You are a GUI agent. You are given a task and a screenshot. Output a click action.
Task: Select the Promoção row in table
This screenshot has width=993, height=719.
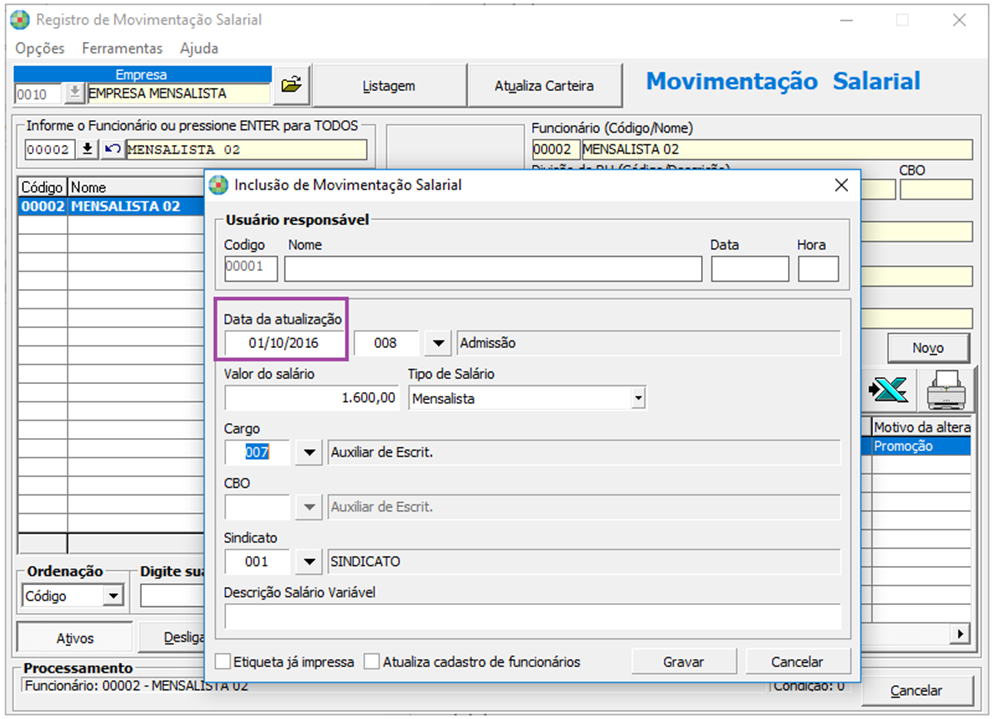921,446
